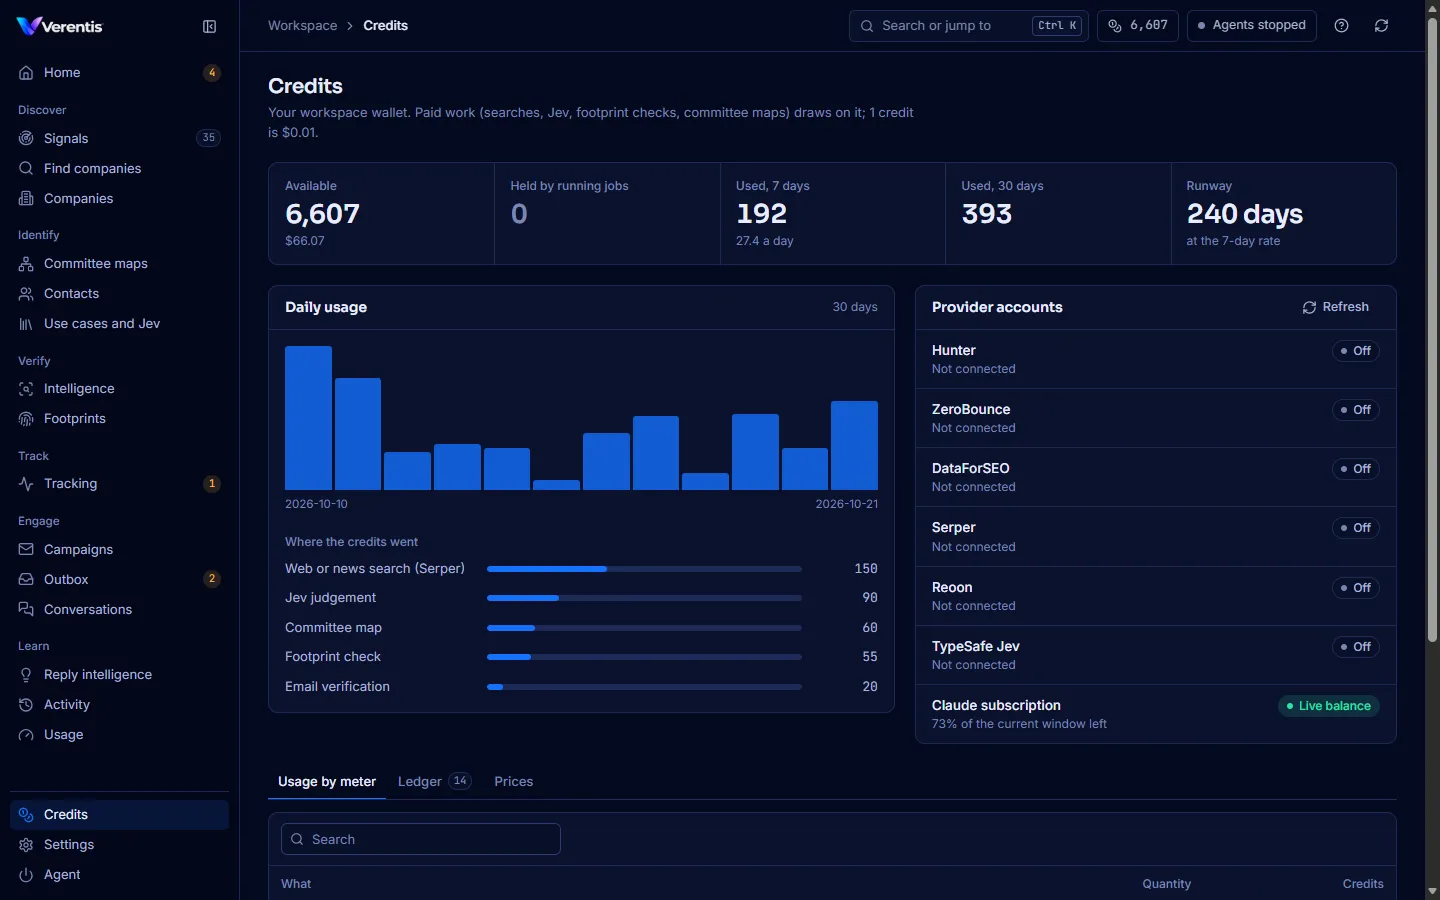Screen dimensions: 1440x900
Task: Refresh the provider accounts
Action: coord(1336,307)
